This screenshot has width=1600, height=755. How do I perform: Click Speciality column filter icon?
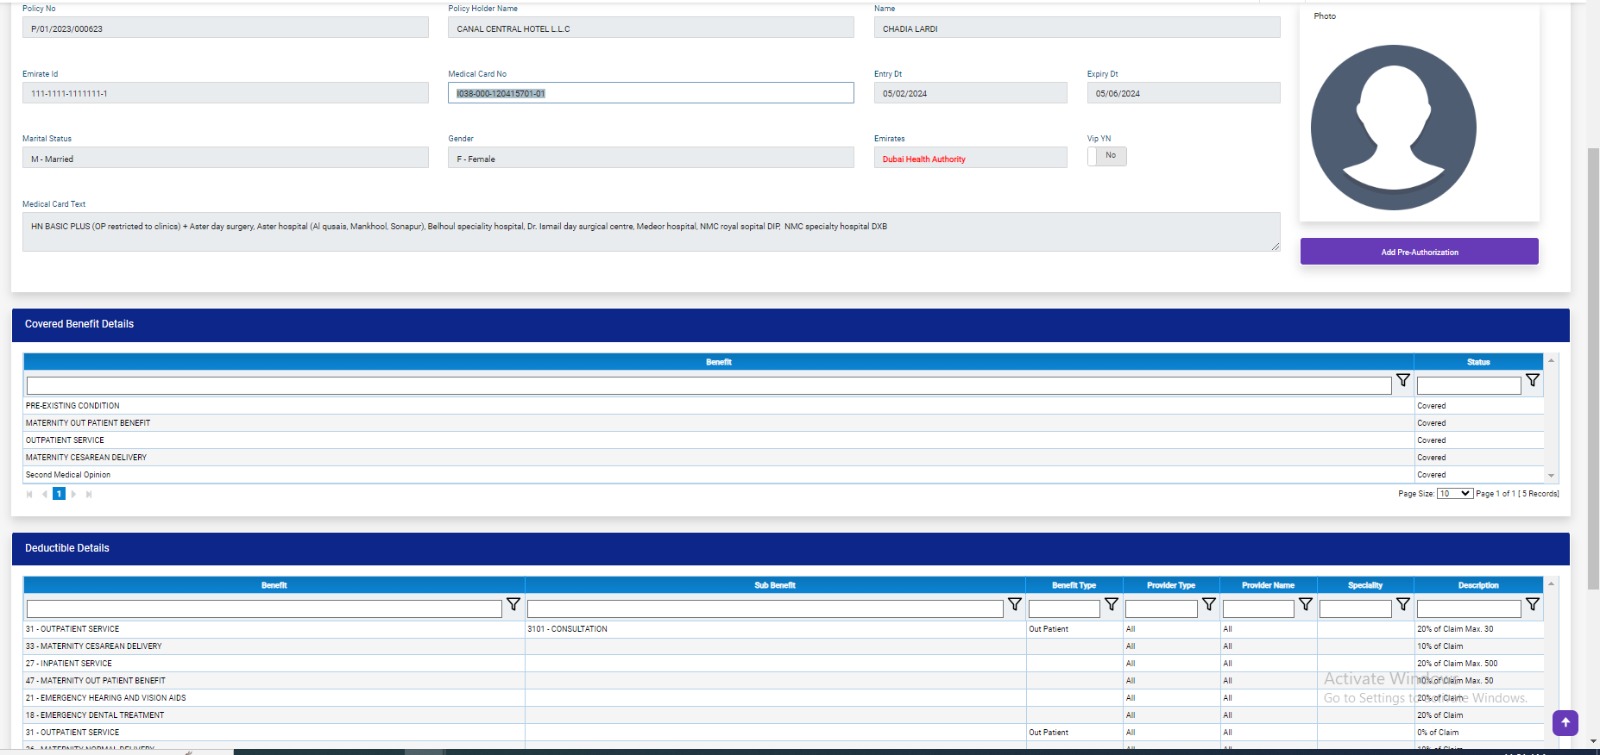click(x=1403, y=604)
